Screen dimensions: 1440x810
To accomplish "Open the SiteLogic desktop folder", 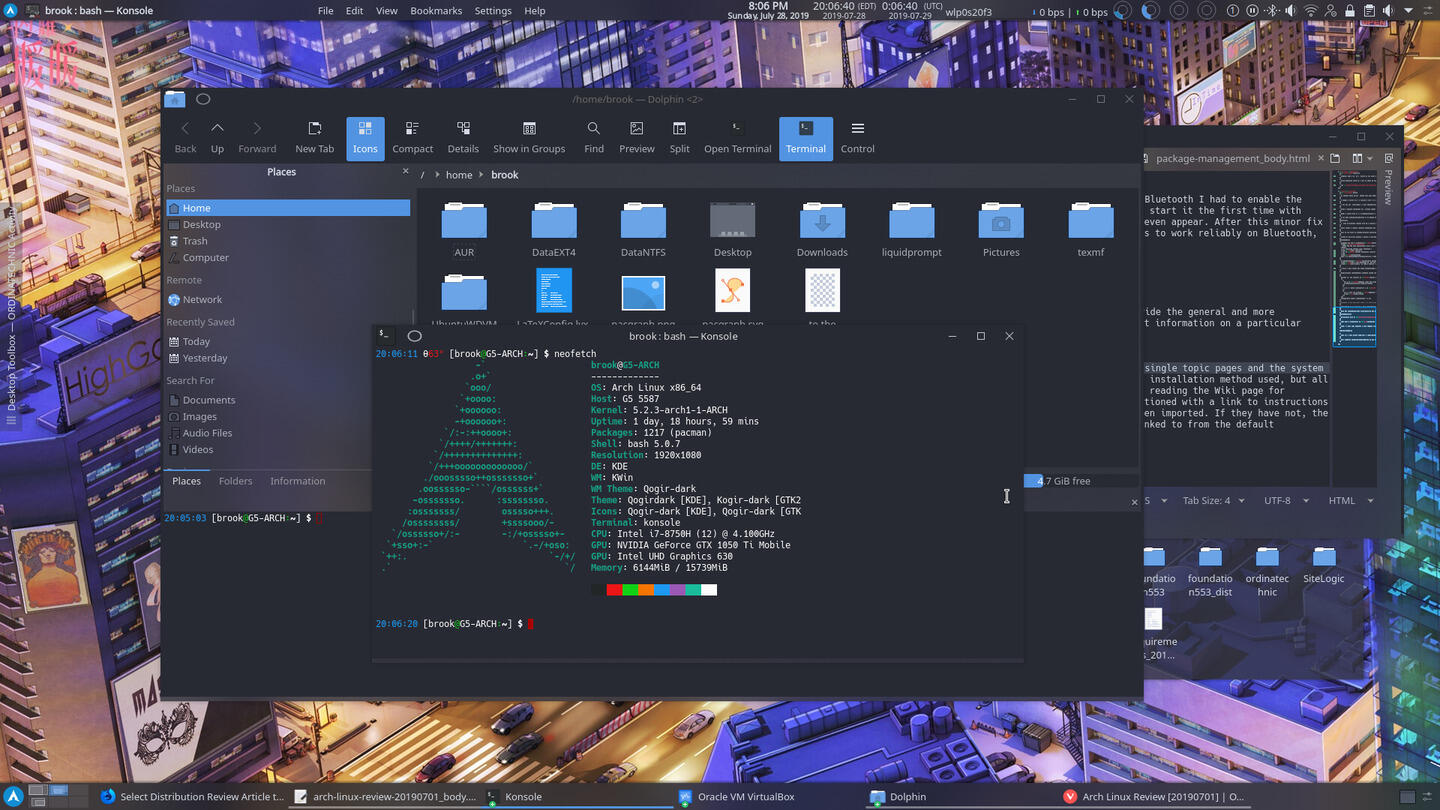I will click(1324, 564).
